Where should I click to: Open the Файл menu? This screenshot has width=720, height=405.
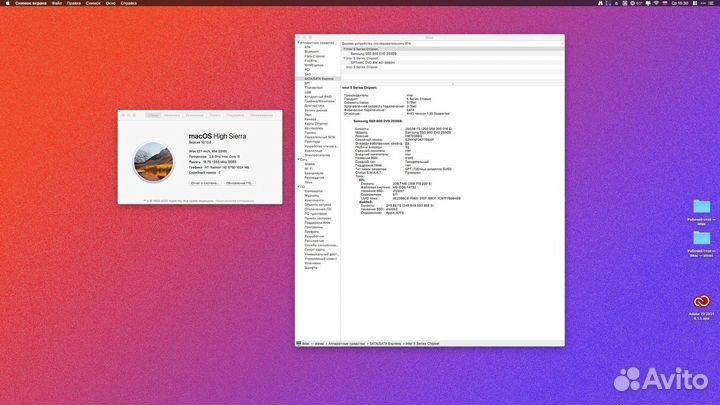click(x=56, y=3)
